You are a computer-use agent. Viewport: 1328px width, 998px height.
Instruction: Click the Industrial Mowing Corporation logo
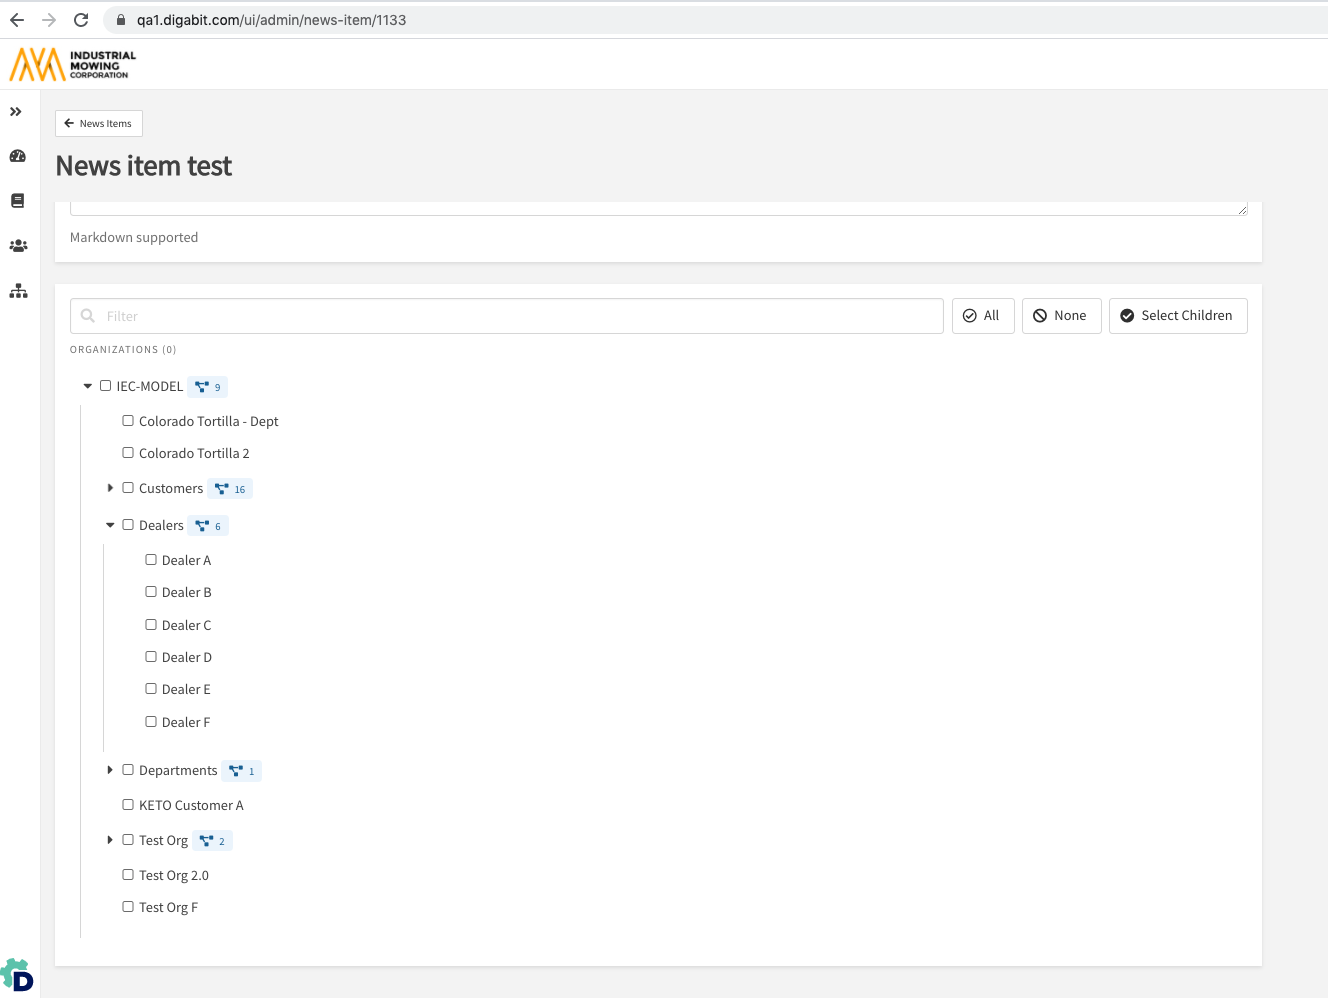73,65
